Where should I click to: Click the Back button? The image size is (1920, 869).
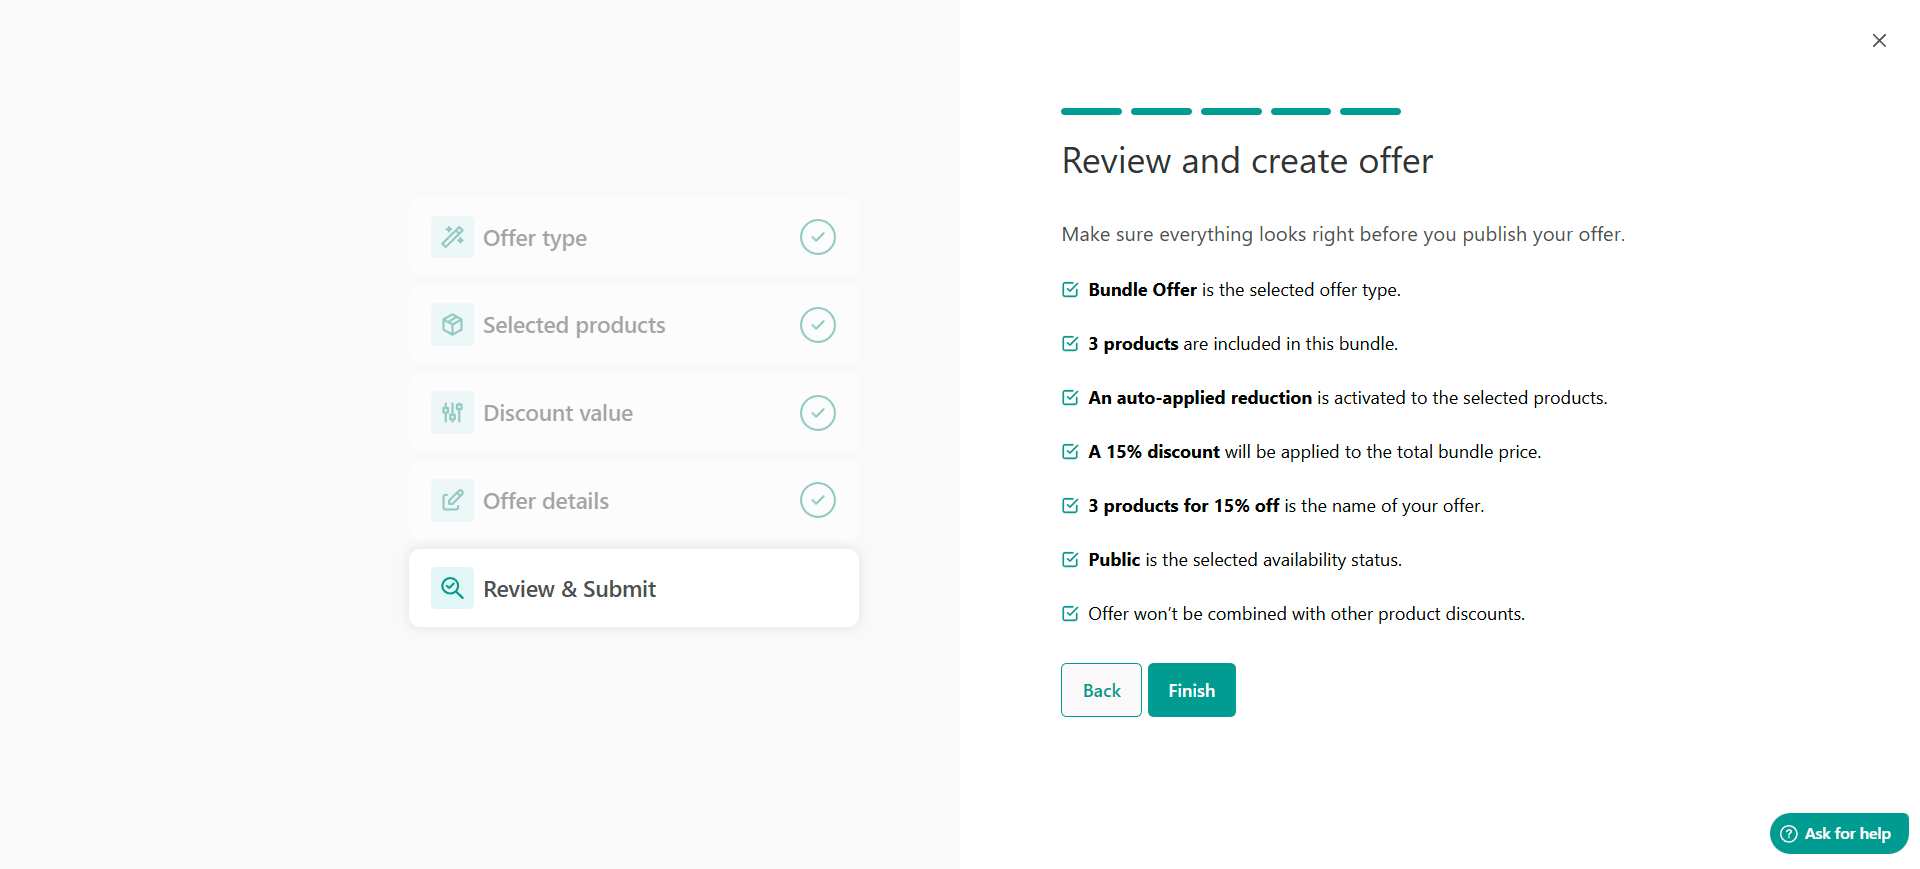click(1101, 690)
